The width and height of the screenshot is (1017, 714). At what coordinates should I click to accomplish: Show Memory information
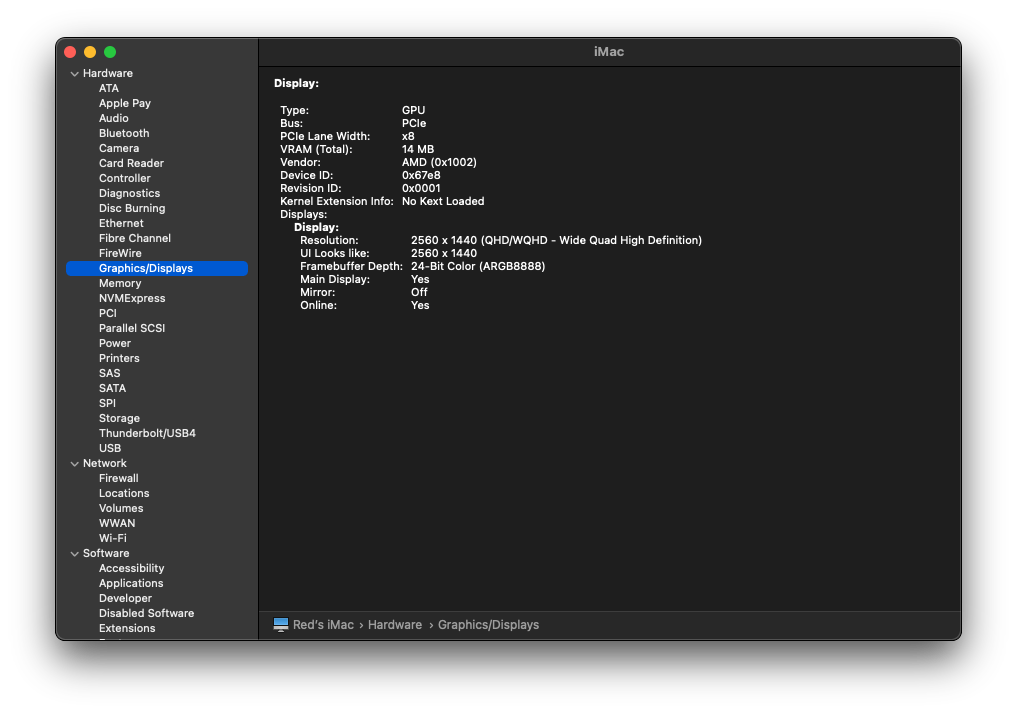120,283
